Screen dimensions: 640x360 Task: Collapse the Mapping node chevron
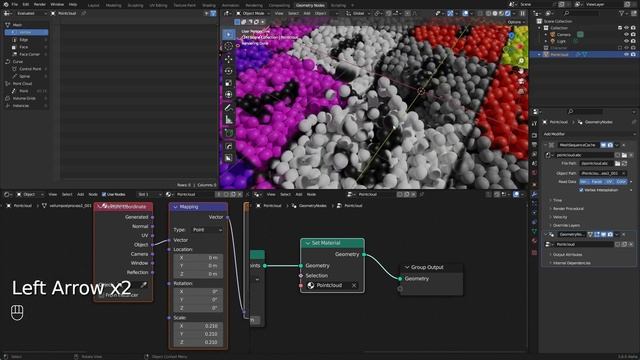pos(176,207)
